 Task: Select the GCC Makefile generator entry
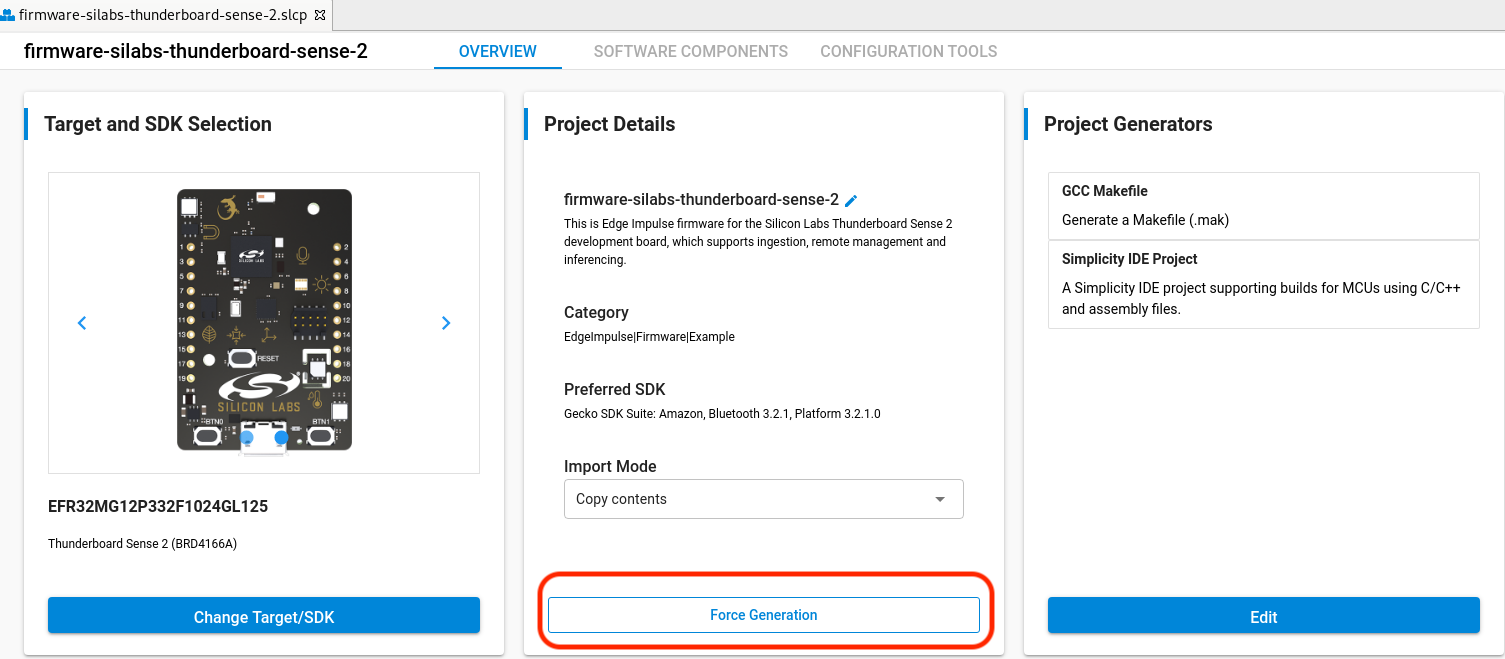tap(1264, 206)
